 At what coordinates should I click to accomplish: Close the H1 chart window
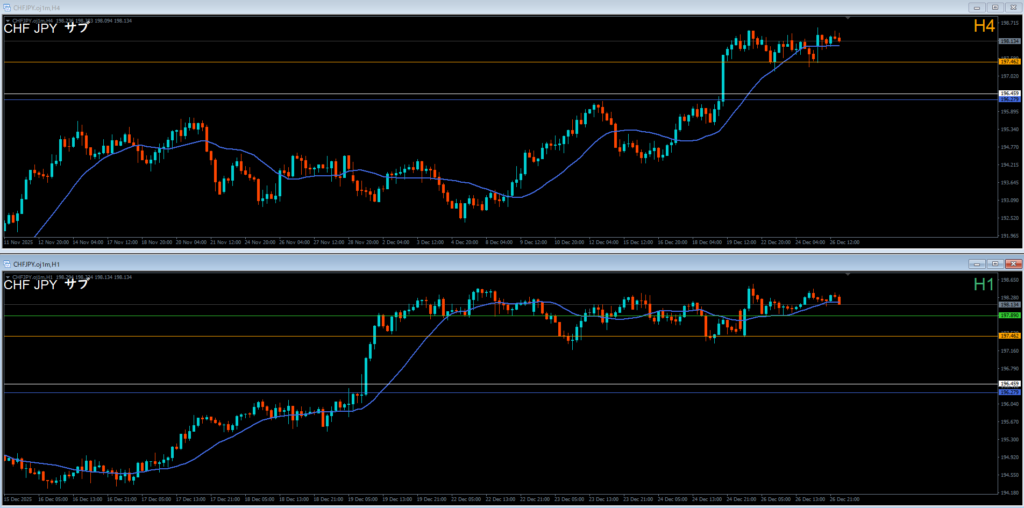pos(1012,264)
